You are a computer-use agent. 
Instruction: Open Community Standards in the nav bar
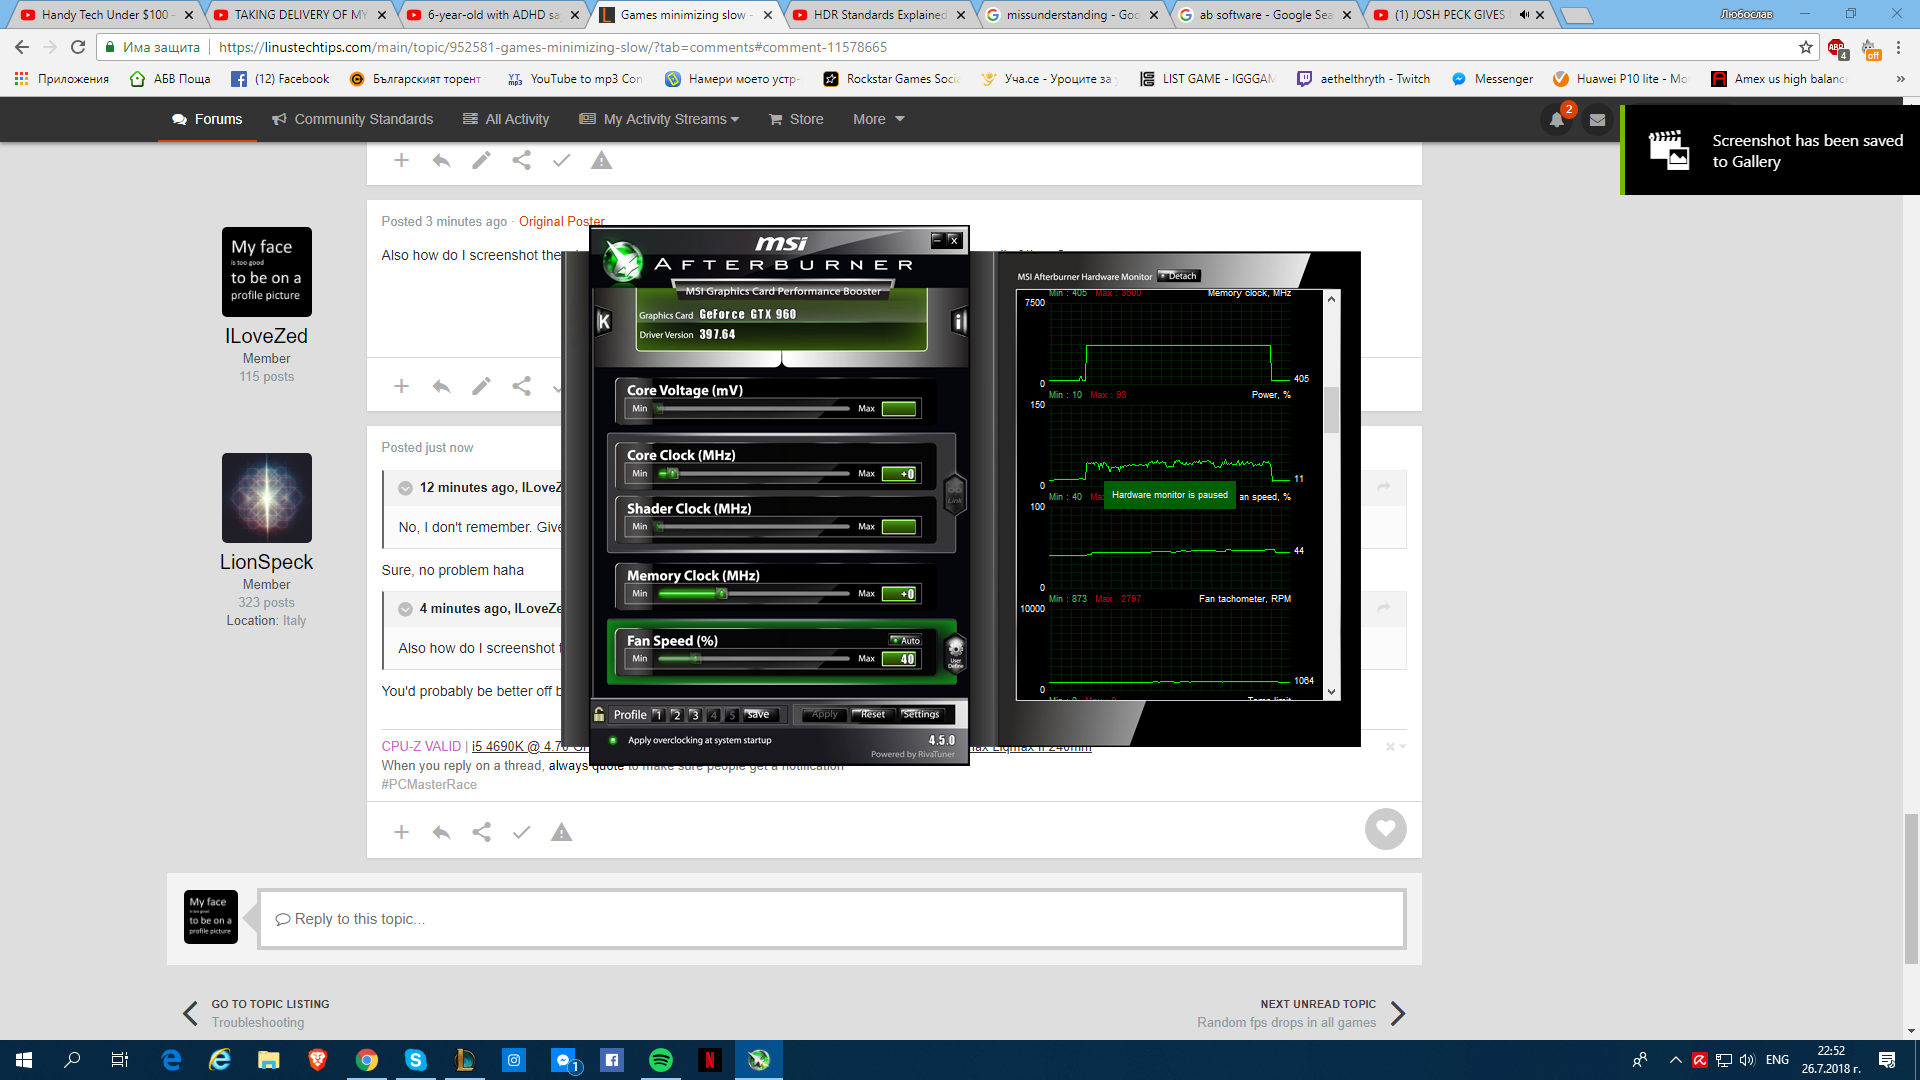(352, 119)
